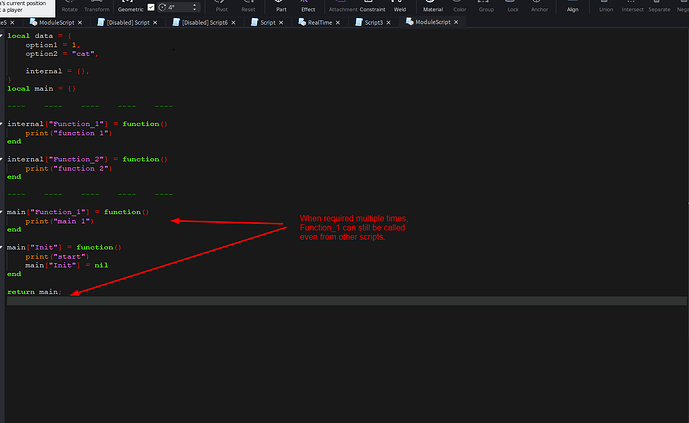Image resolution: width=689 pixels, height=423 pixels.
Task: Click the module icon on the active ModuleScript tab
Action: (x=409, y=22)
